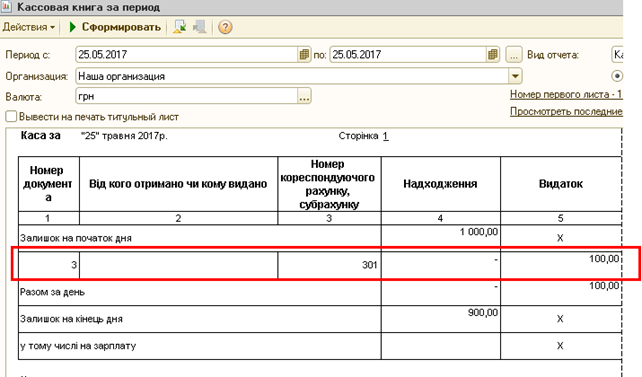Click the greyed-out save settings icon
This screenshot has height=377, width=642.
200,27
